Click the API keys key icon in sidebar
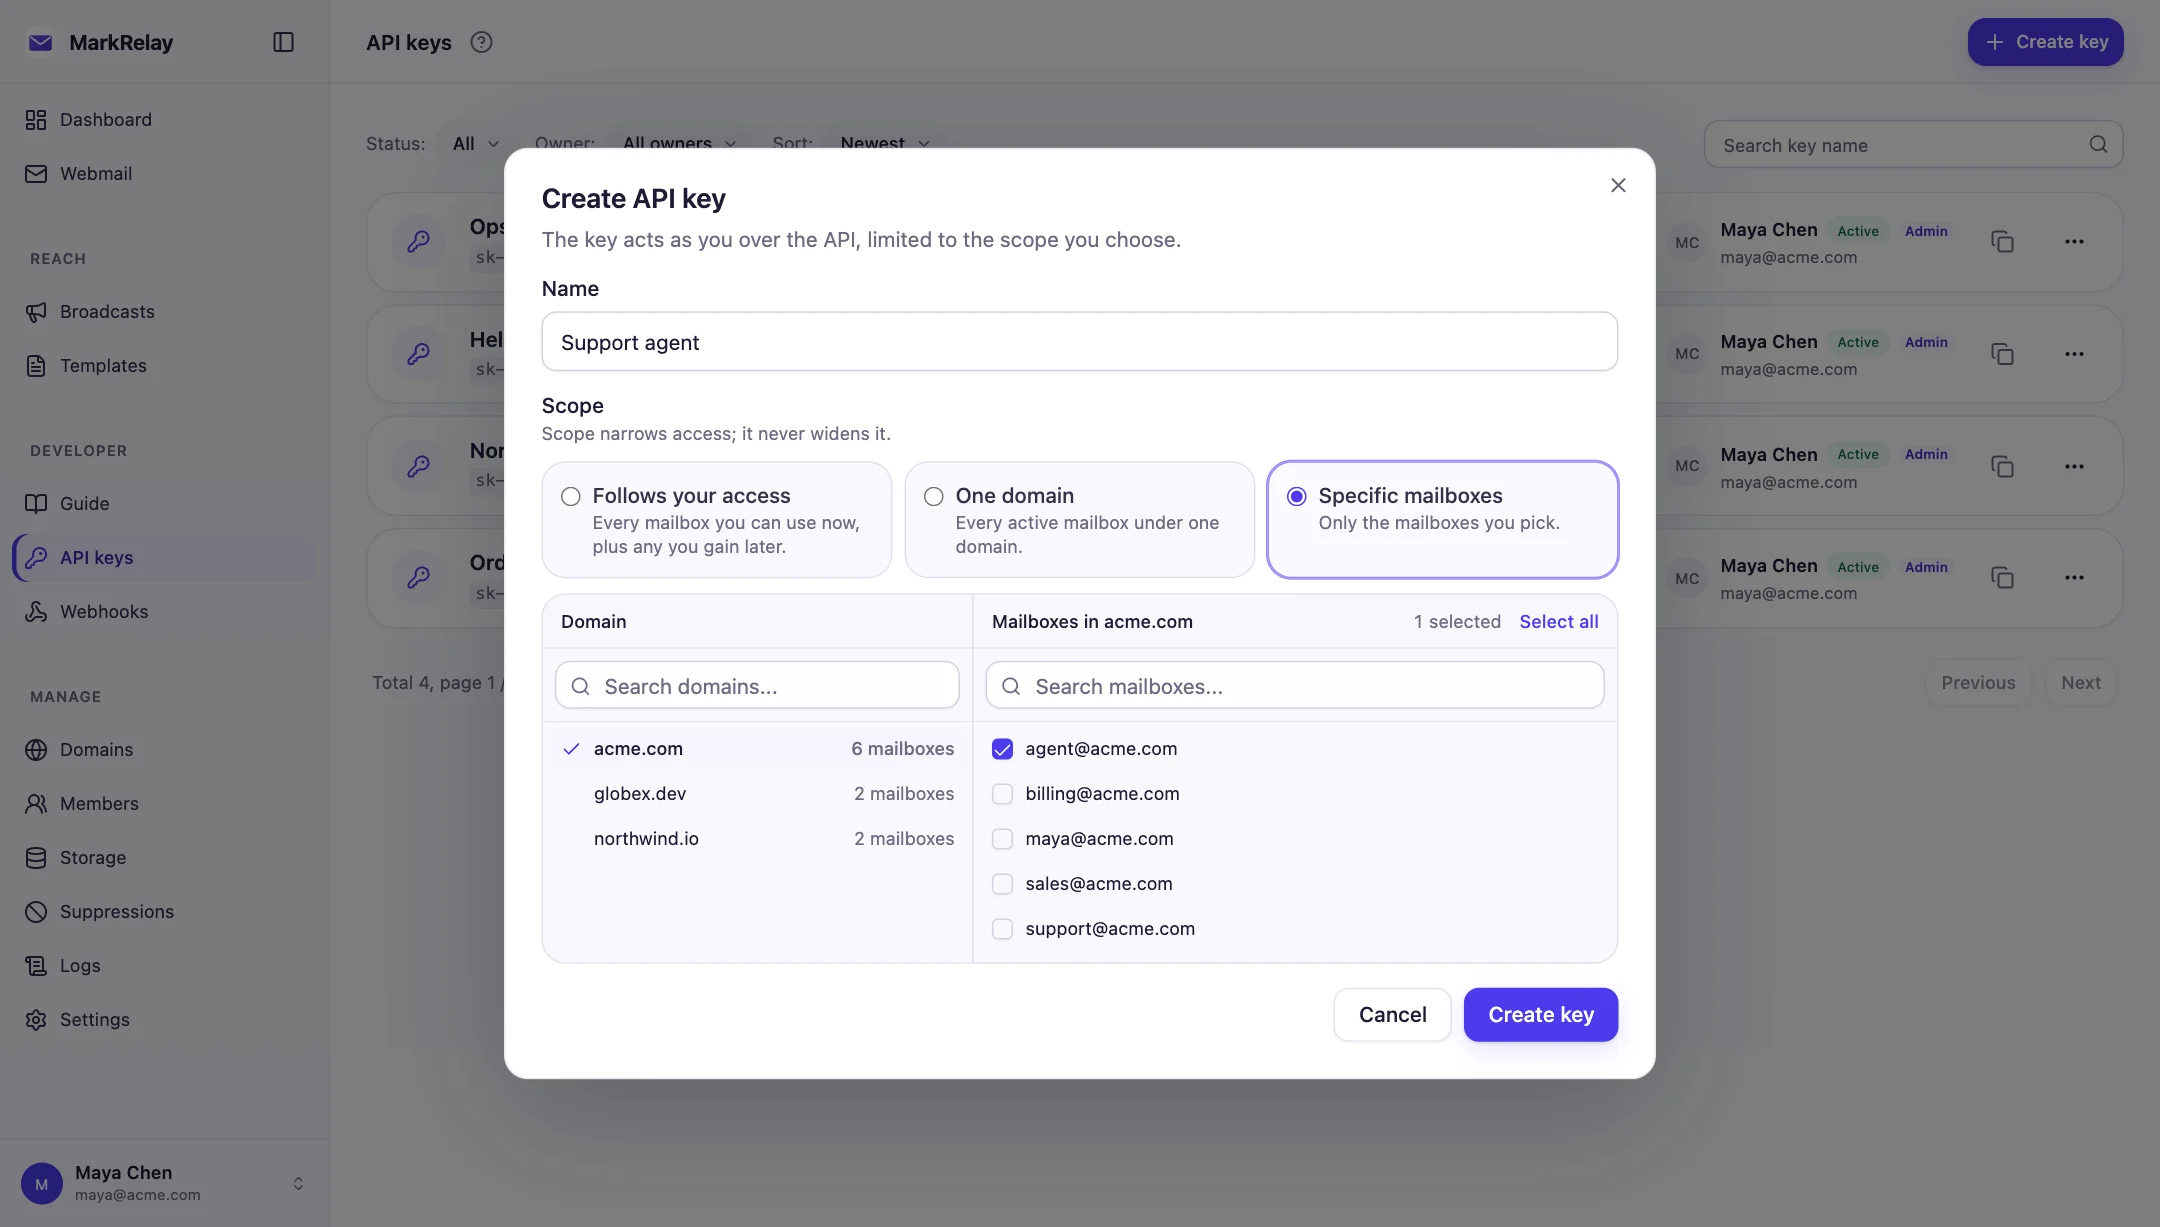Viewport: 2160px width, 1227px height. point(36,558)
